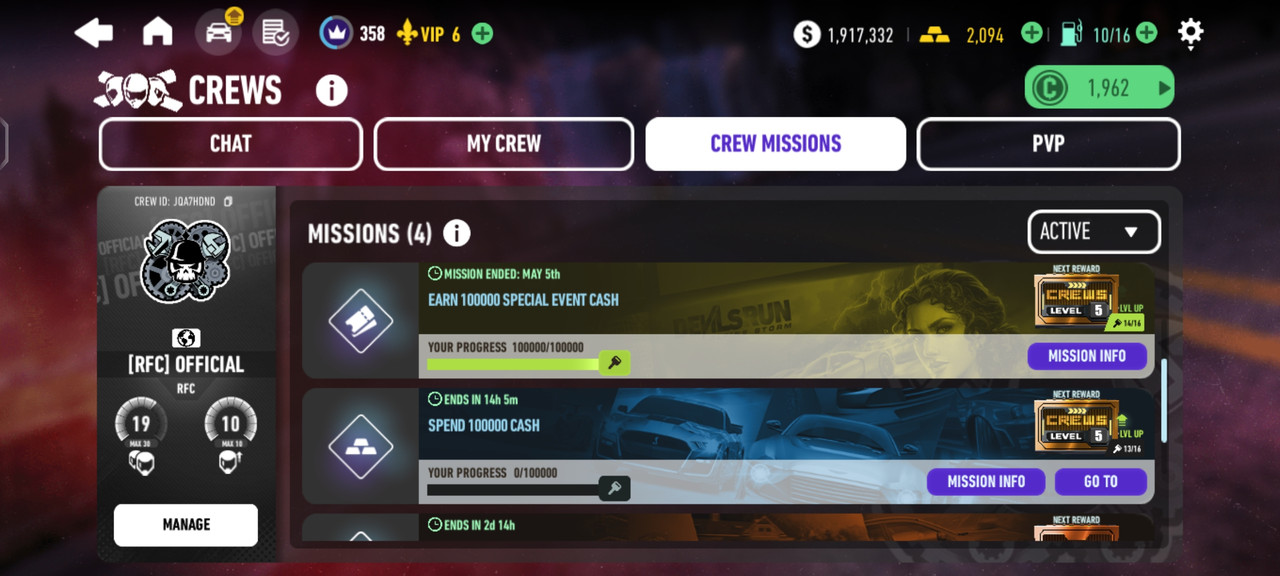Click the info icon next to Missions
Screen dimensions: 1280x576
pos(456,234)
